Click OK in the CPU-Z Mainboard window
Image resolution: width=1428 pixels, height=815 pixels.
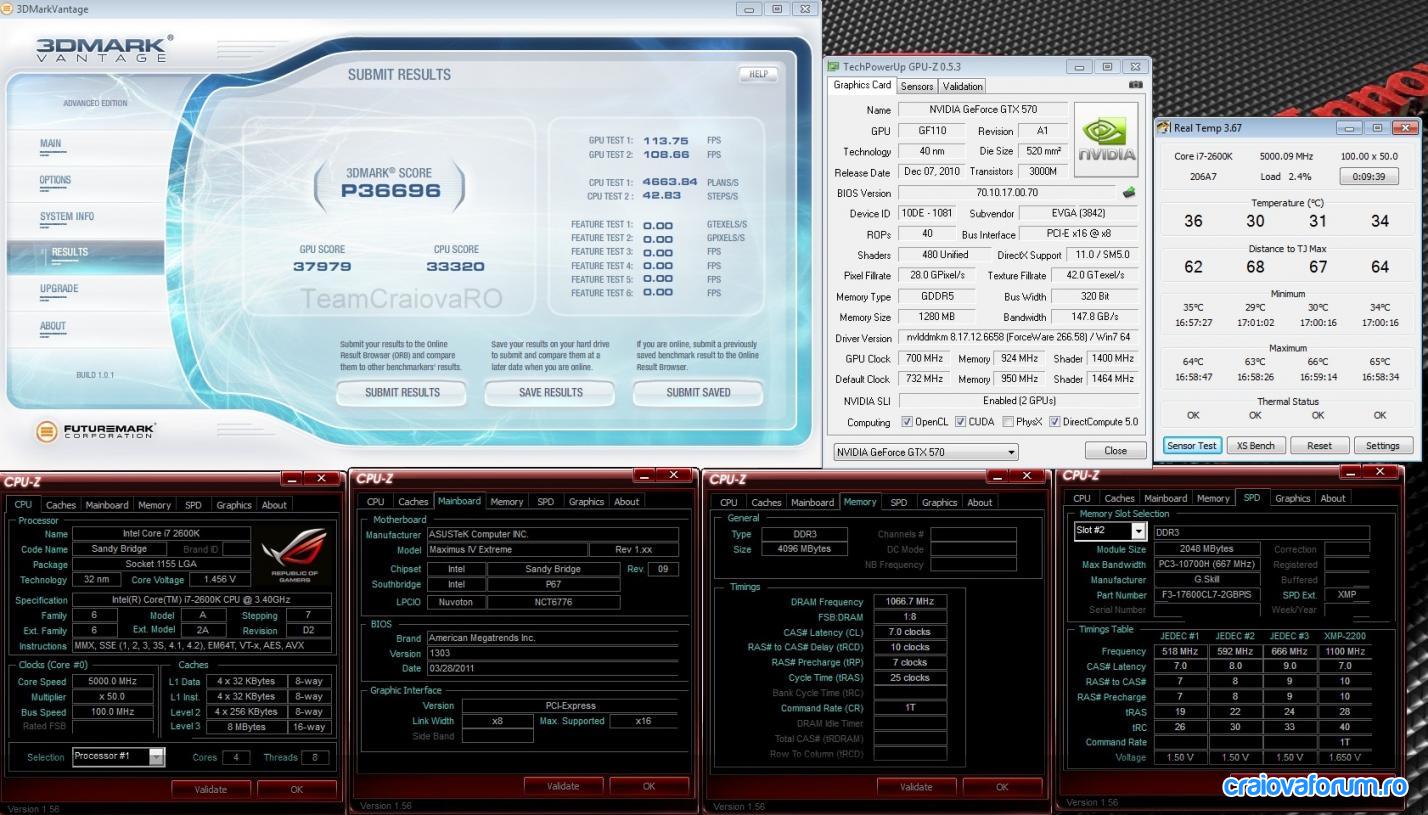649,786
